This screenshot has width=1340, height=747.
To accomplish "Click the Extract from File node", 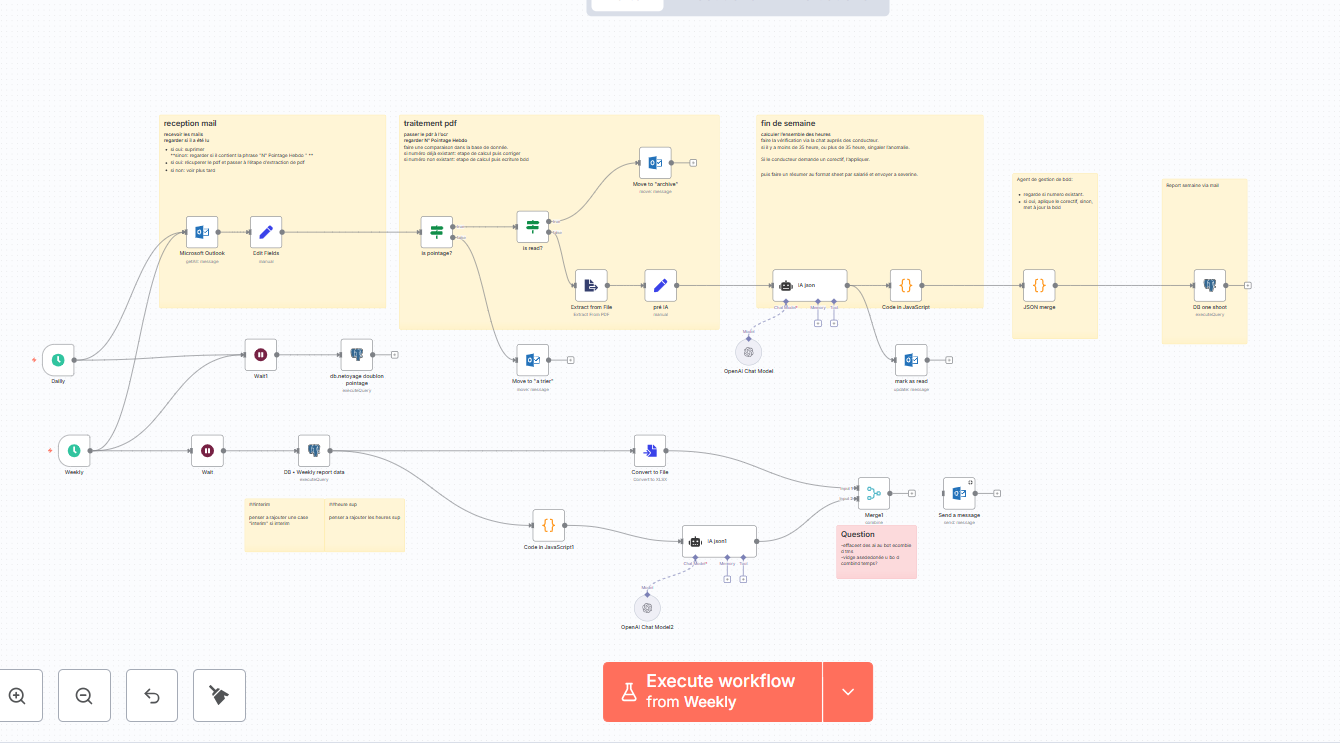I will pos(591,285).
